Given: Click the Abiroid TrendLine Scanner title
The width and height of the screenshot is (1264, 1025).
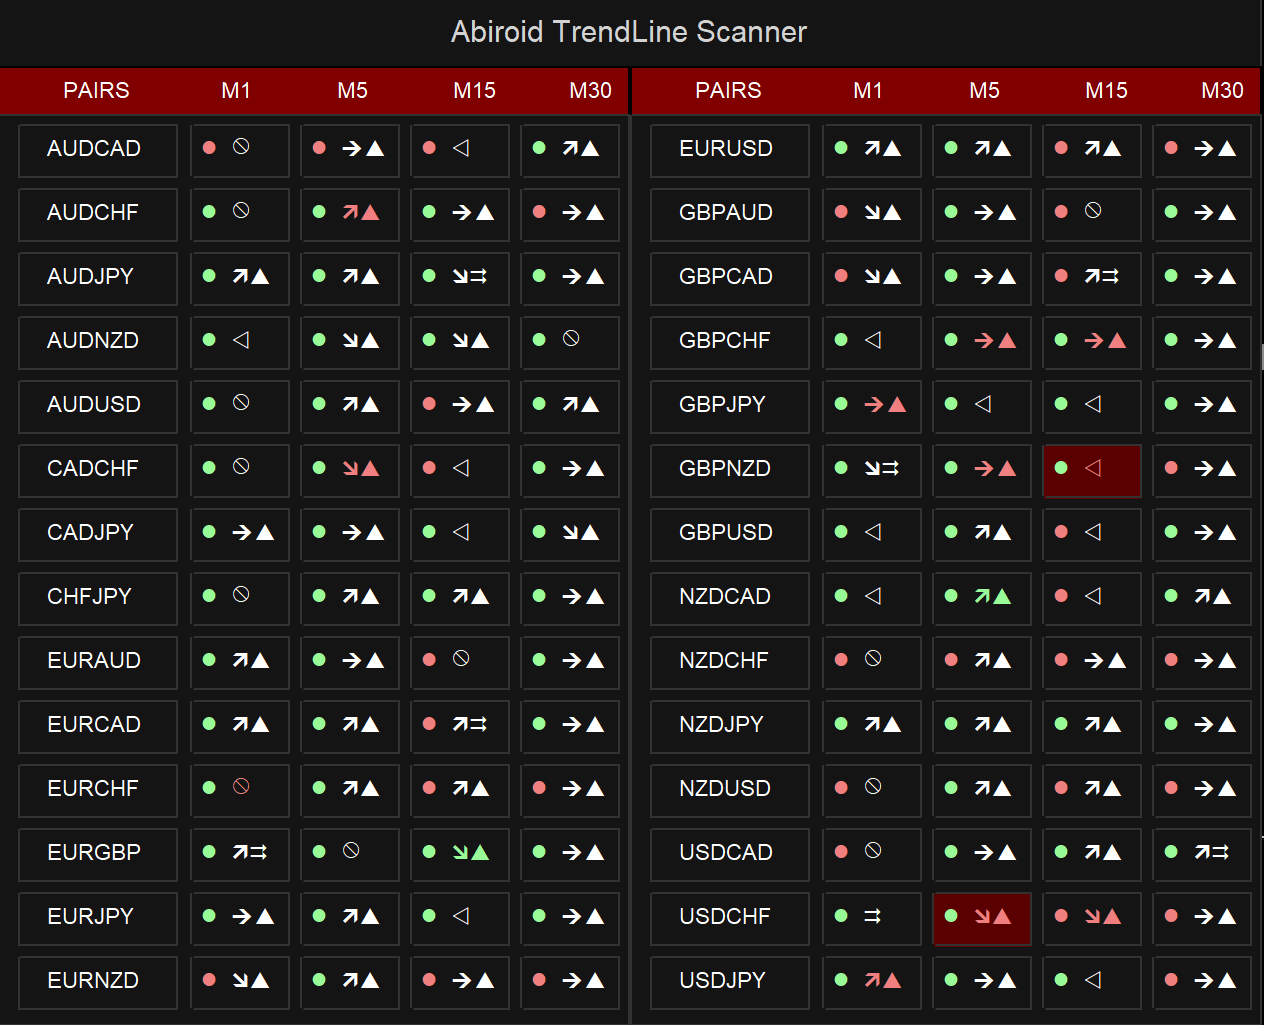Looking at the screenshot, I should click(629, 32).
